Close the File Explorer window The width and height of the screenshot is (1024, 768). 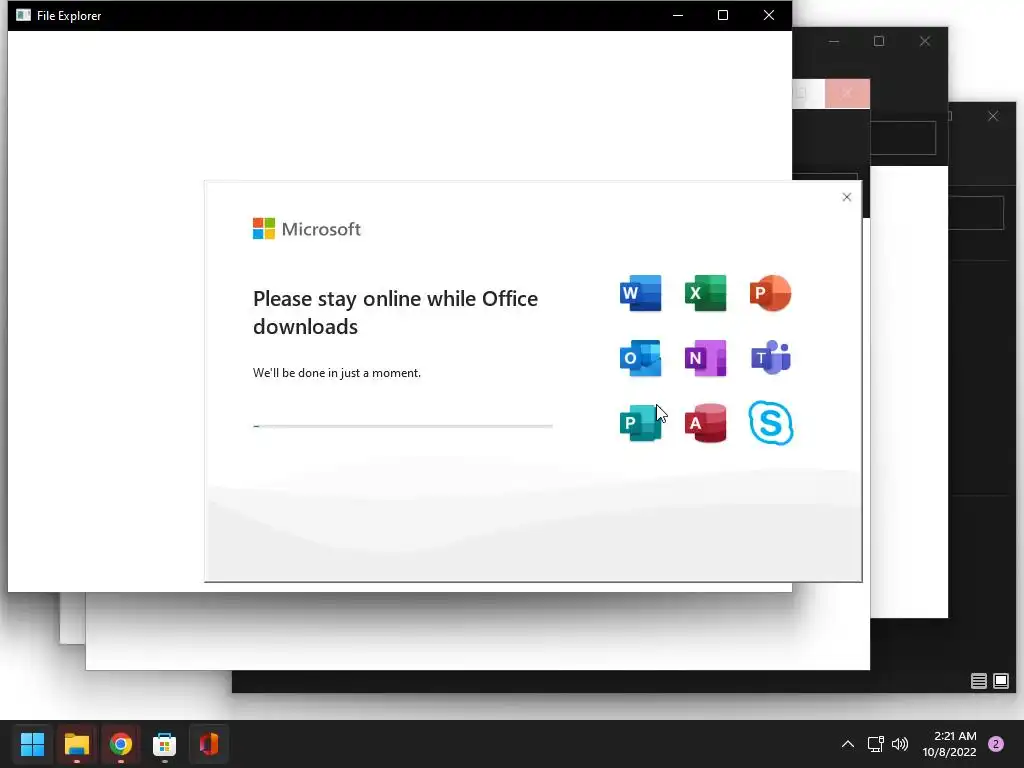[x=769, y=15]
